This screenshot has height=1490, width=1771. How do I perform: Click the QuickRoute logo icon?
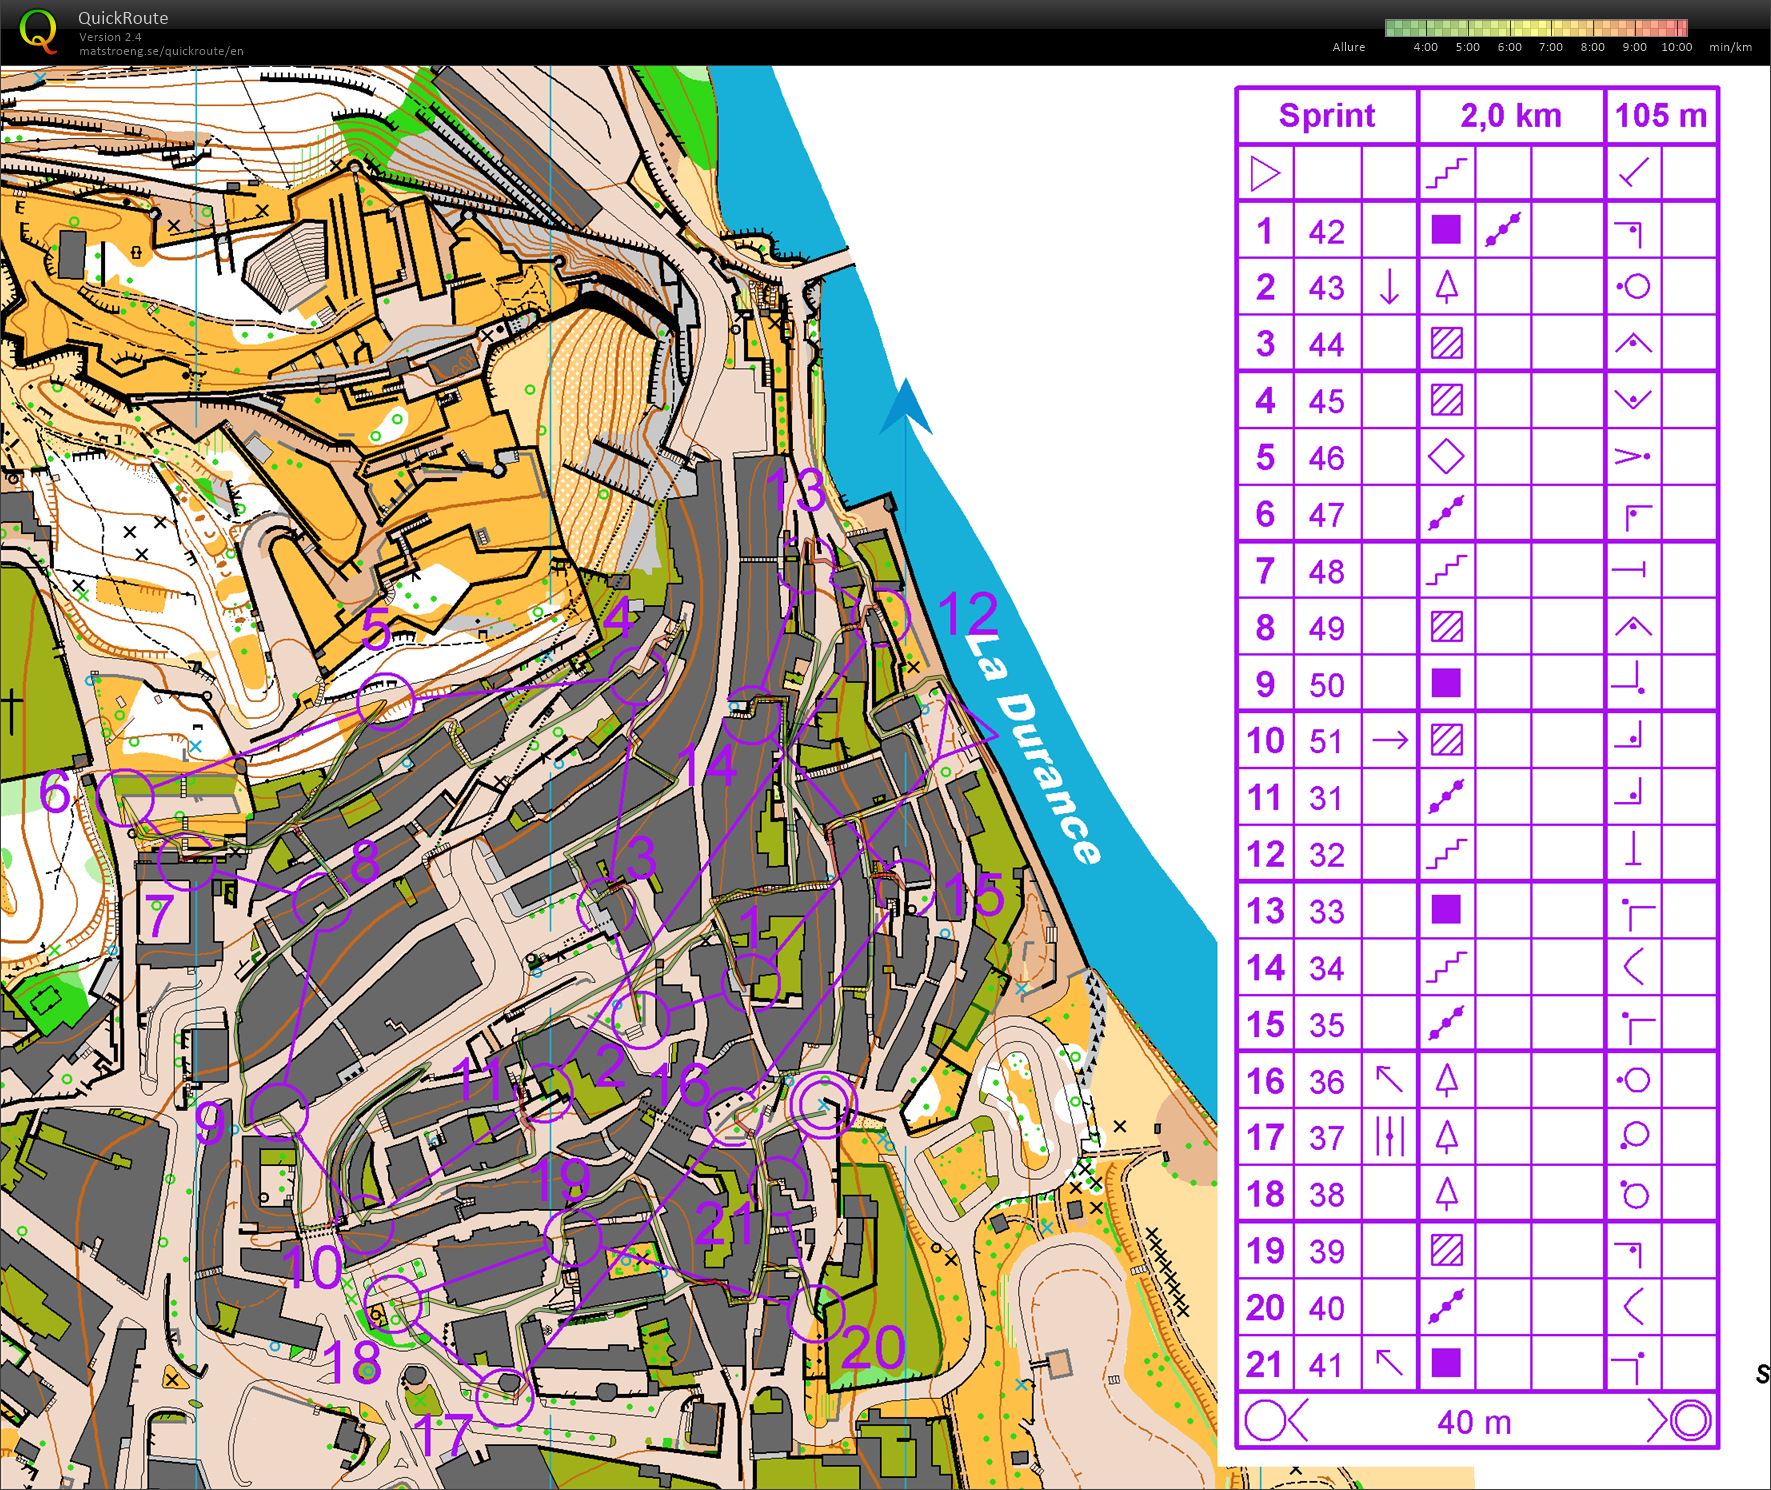[x=38, y=30]
